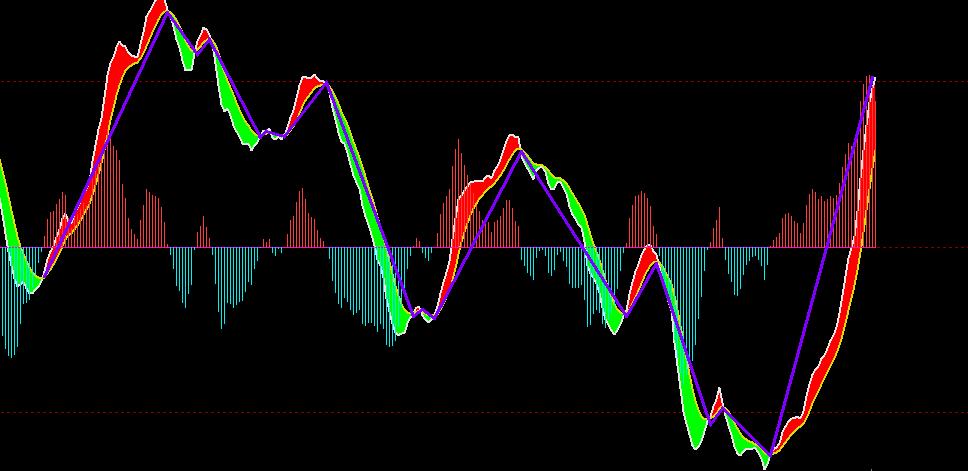This screenshot has height=471, width=968.
Task: Select the long purple segment of the final rally
Action: [823, 262]
